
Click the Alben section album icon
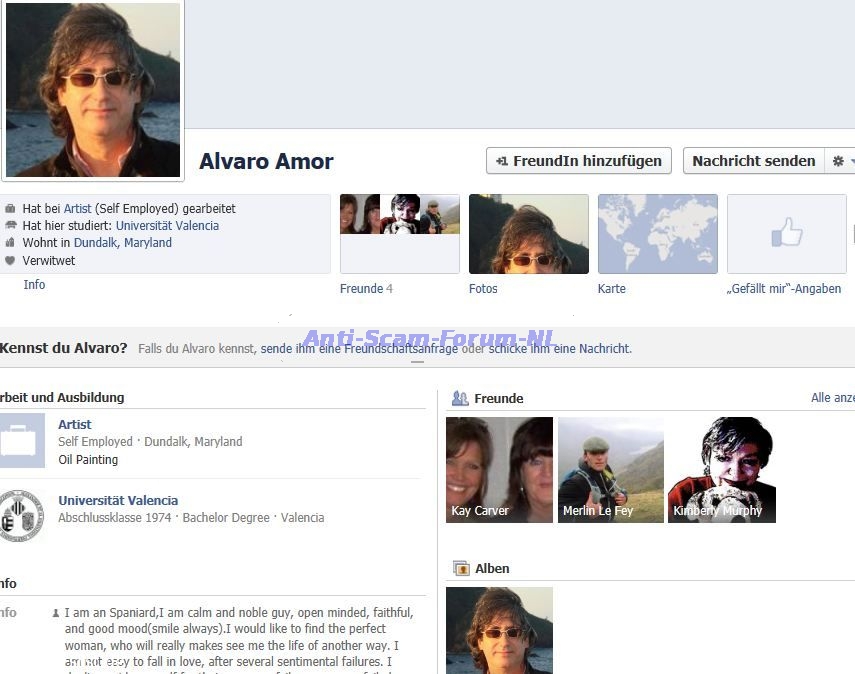[x=461, y=568]
